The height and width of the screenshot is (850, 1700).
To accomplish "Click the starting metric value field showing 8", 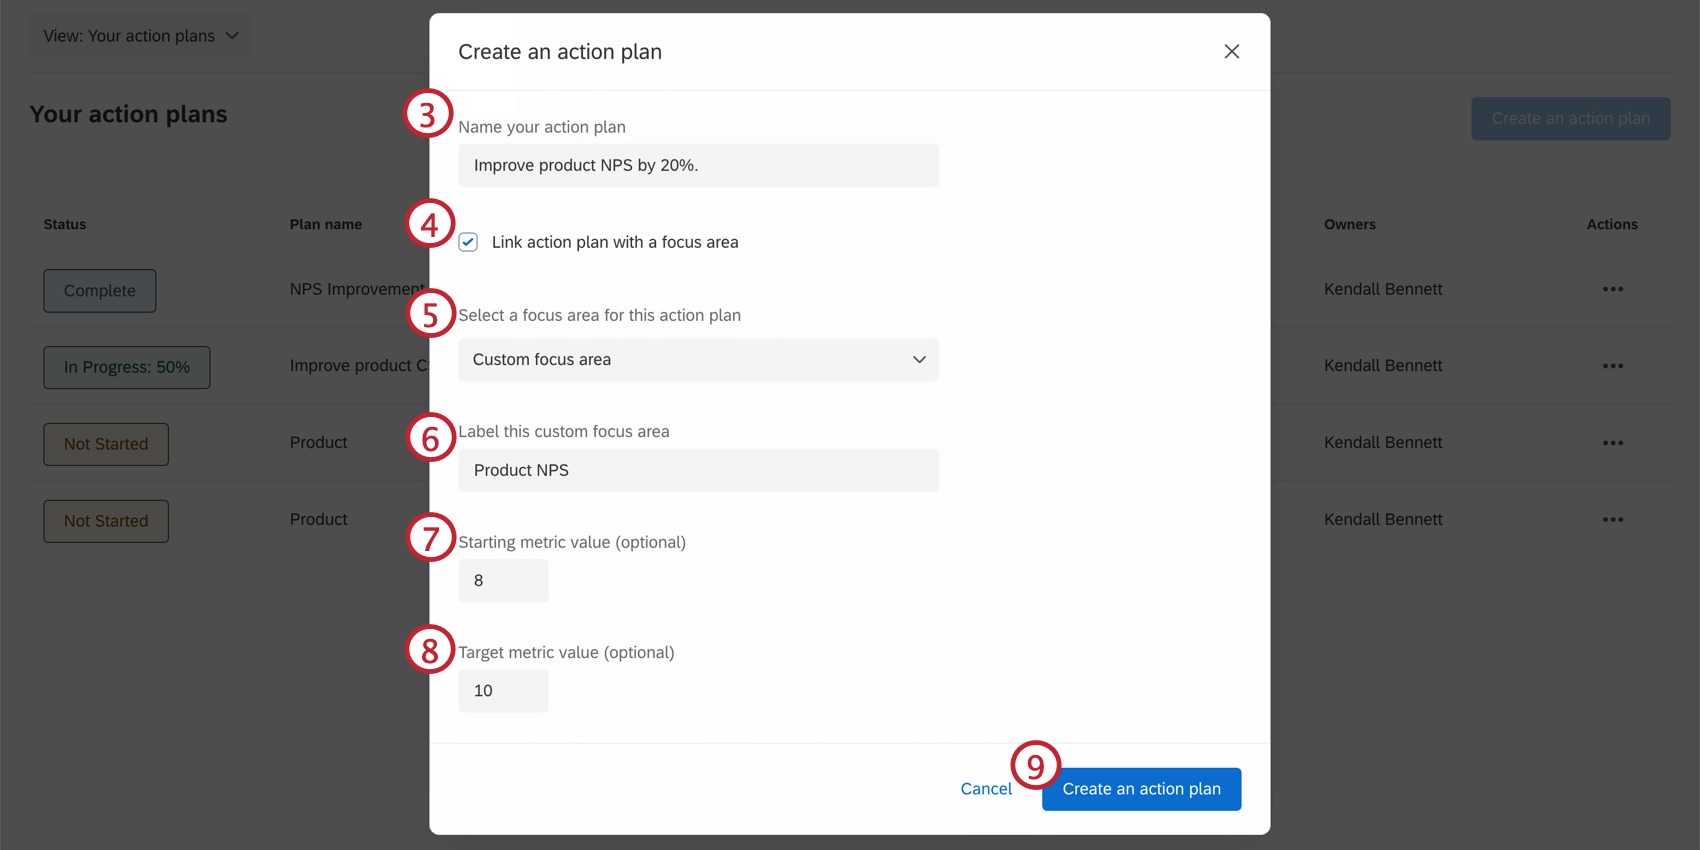I will 503,580.
